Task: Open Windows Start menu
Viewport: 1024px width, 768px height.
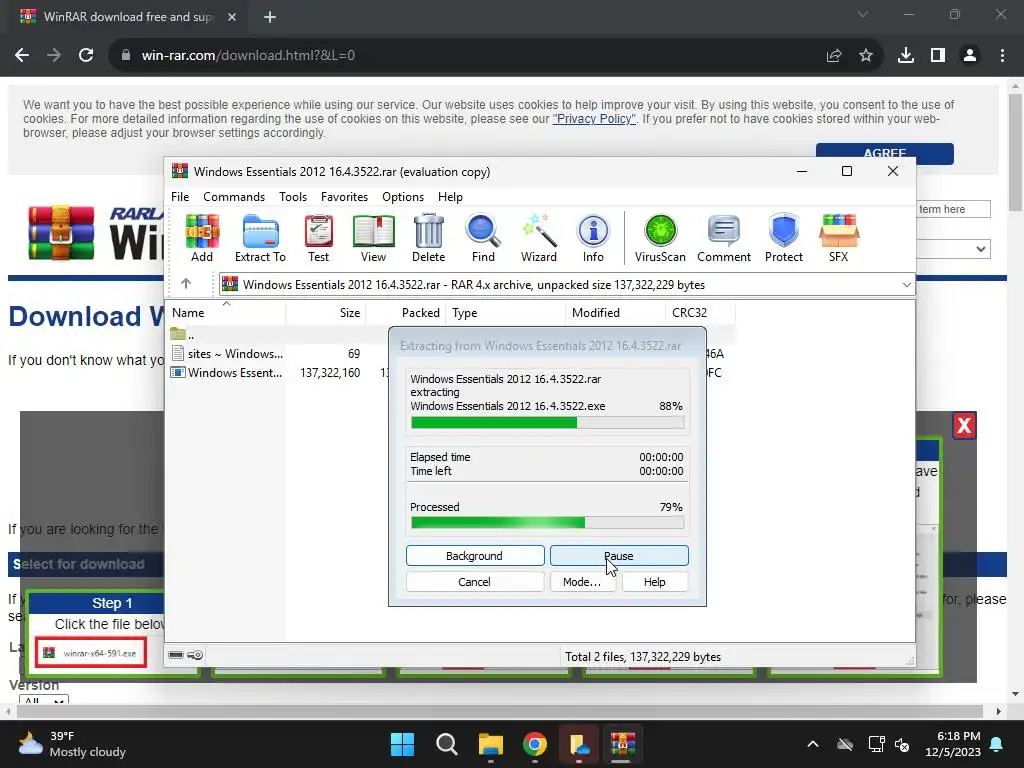Action: point(402,744)
